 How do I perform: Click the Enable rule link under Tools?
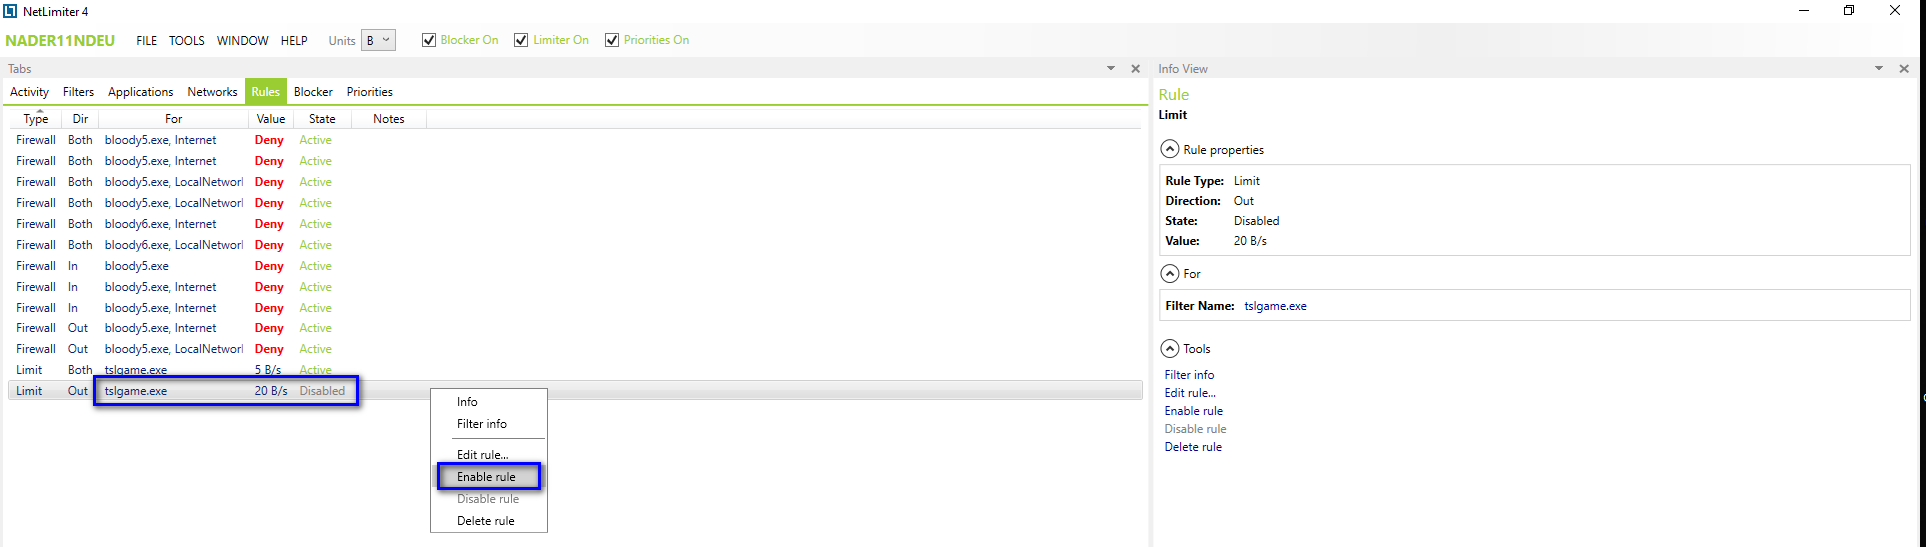[x=1193, y=411]
